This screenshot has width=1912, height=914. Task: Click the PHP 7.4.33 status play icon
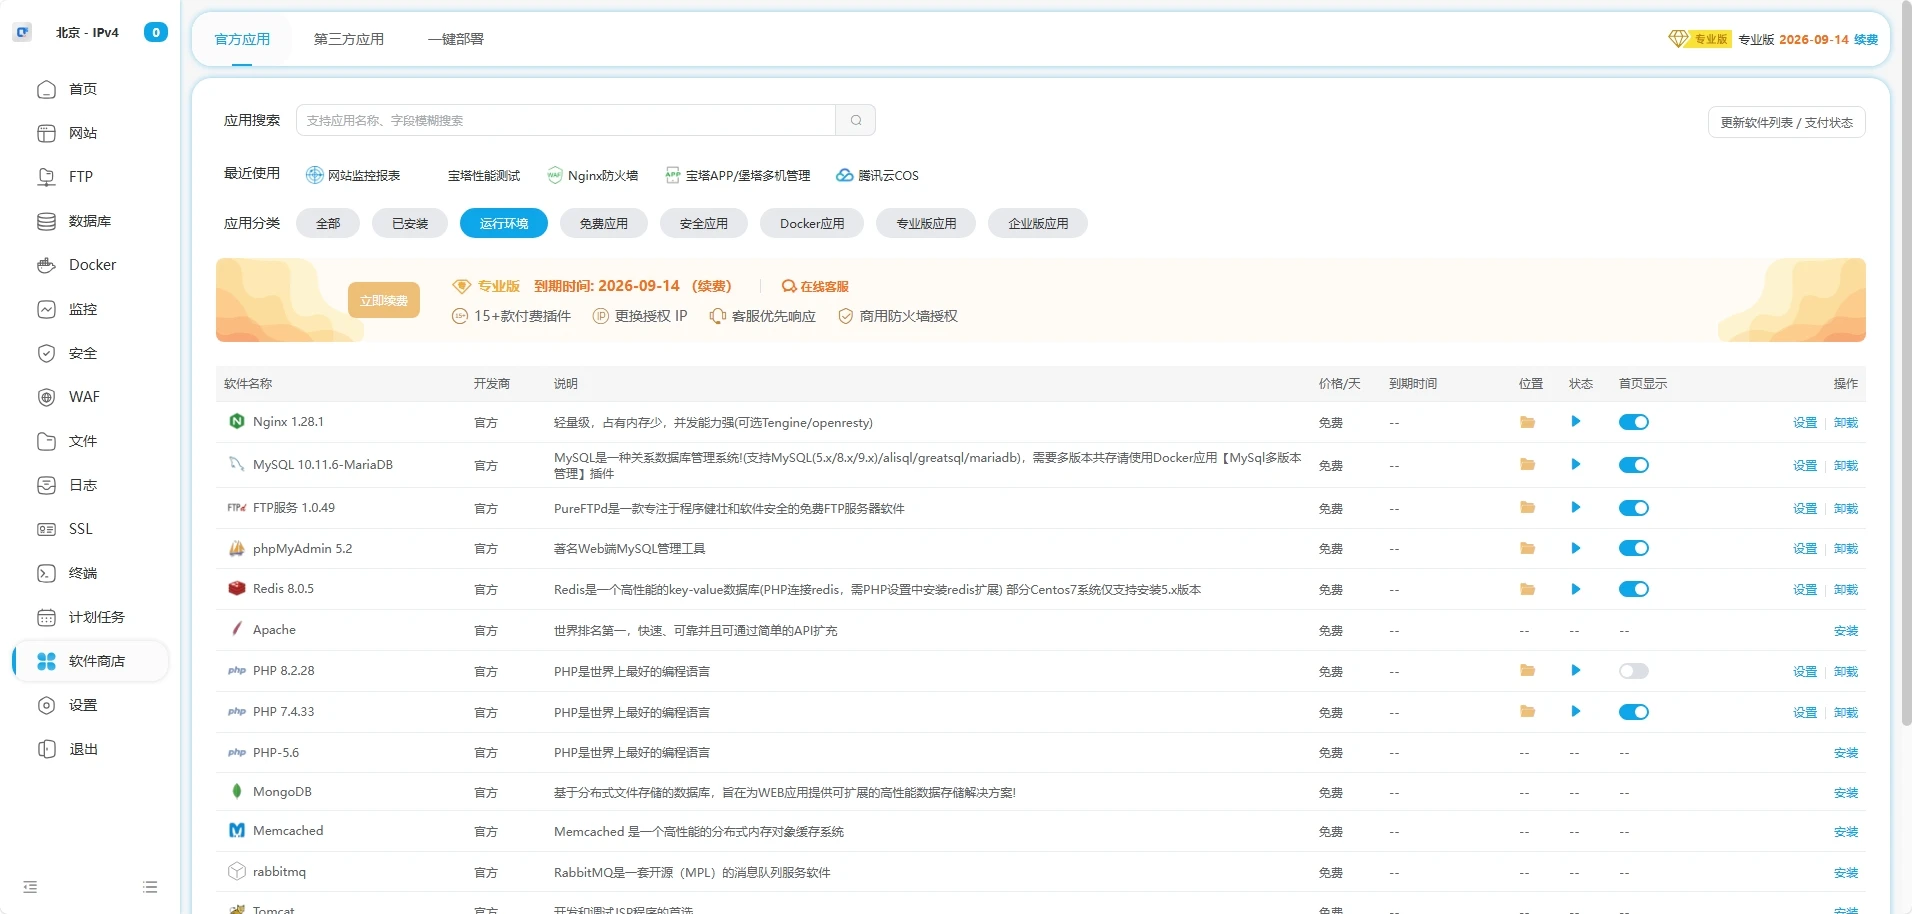pyautogui.click(x=1575, y=712)
